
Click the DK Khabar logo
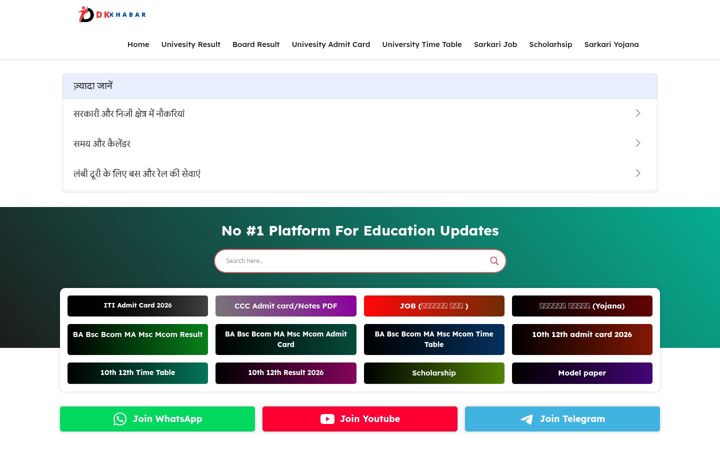pos(112,14)
